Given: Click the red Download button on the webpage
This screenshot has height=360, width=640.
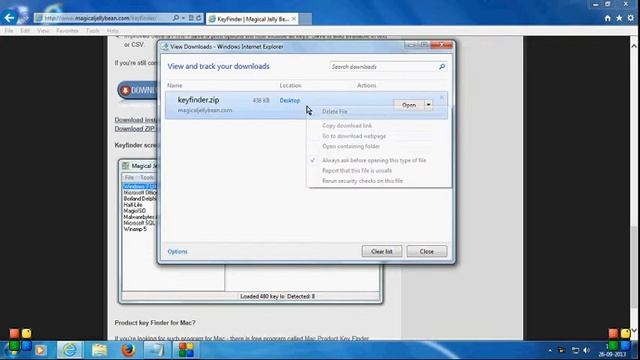Looking at the screenshot, I should pos(138,90).
